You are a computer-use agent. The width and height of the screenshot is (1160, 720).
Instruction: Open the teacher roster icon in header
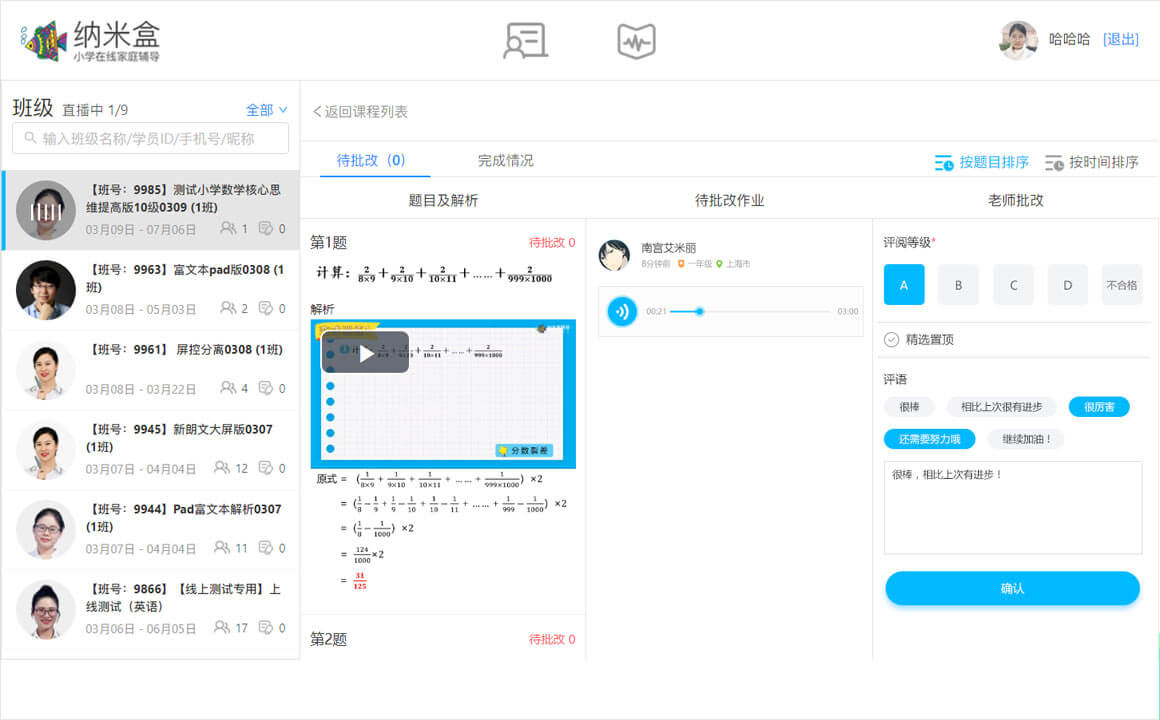pos(525,40)
